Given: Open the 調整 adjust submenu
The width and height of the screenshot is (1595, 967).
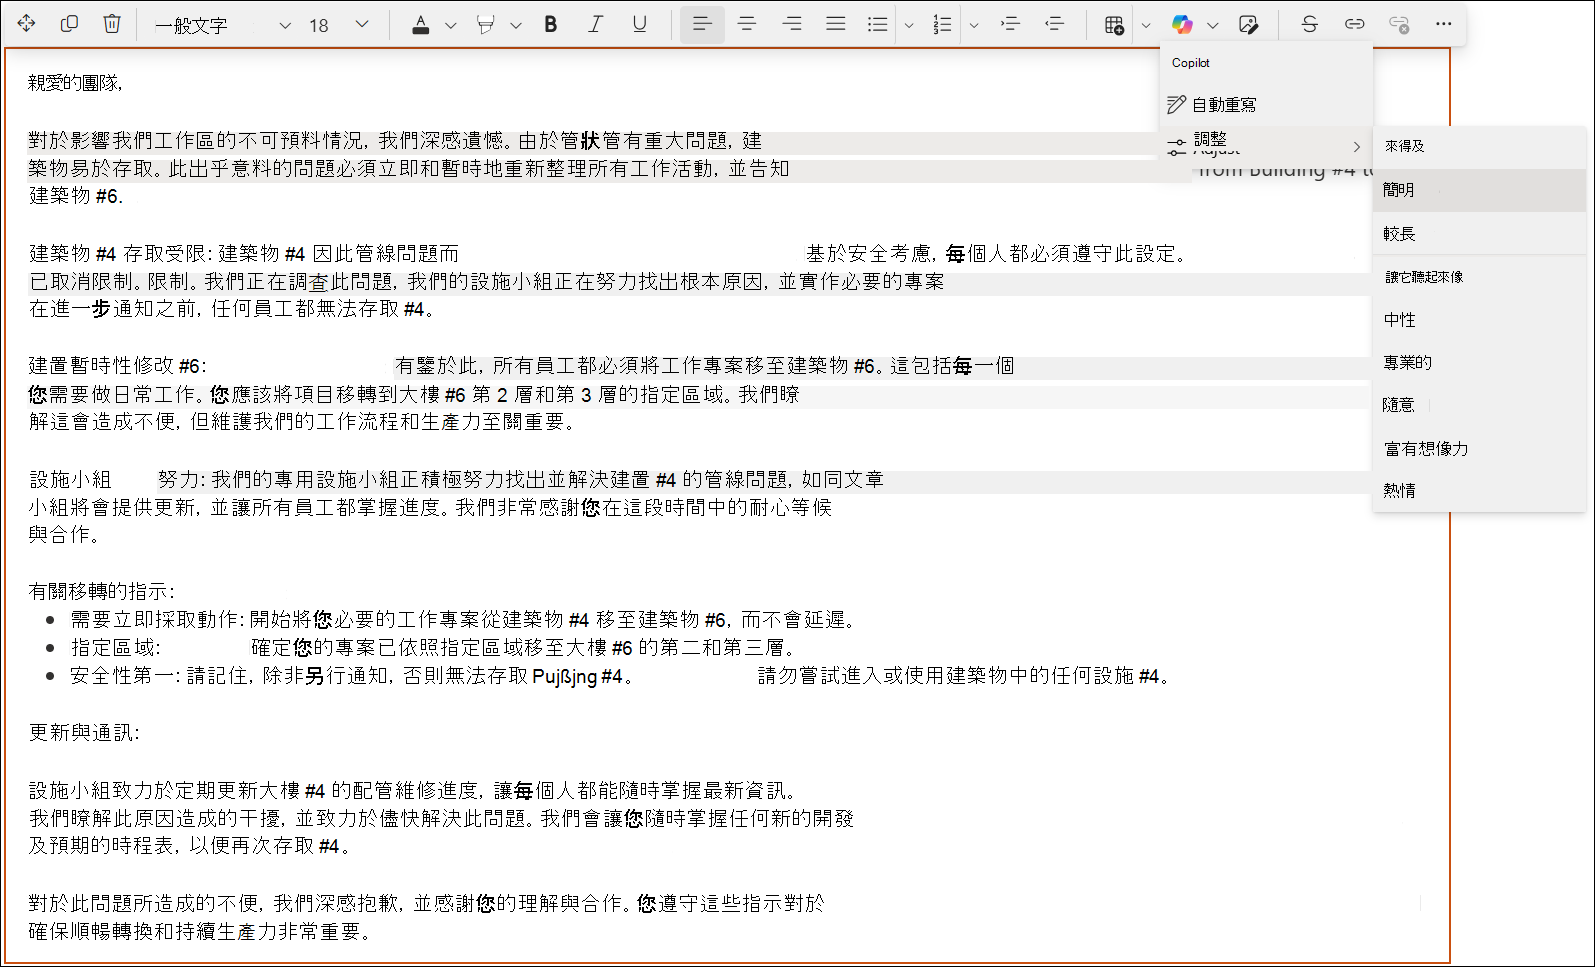Looking at the screenshot, I should pyautogui.click(x=1266, y=146).
